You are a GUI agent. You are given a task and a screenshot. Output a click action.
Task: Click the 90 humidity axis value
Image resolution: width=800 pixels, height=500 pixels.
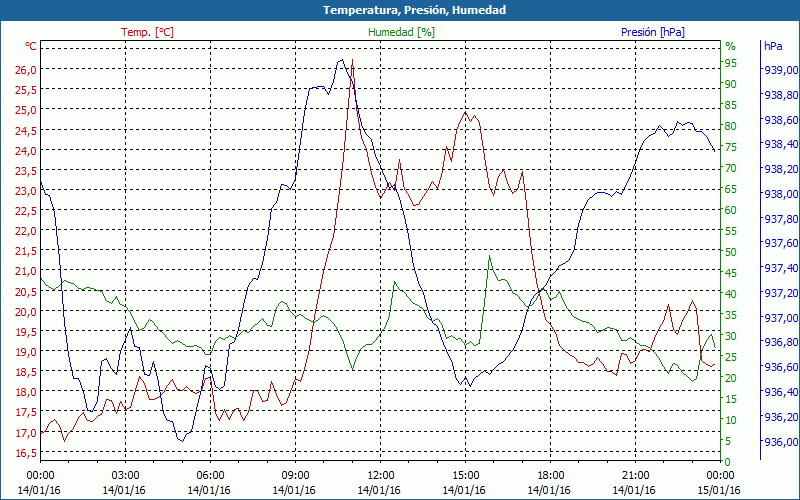(x=731, y=84)
